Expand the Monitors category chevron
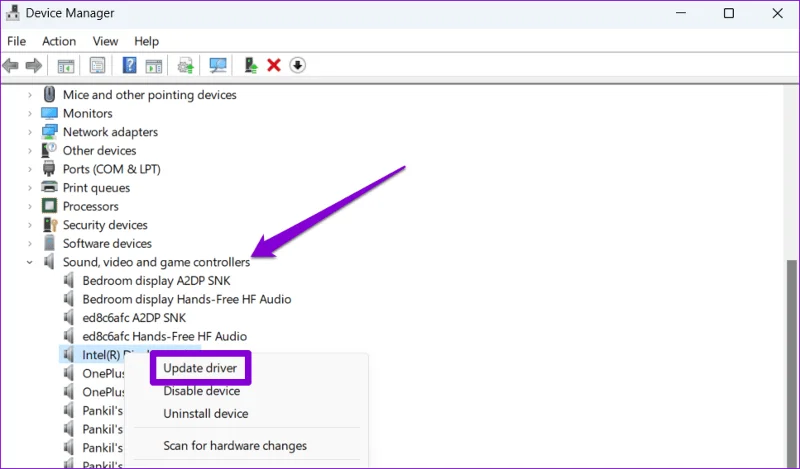Viewport: 800px width, 469px height. [30, 113]
